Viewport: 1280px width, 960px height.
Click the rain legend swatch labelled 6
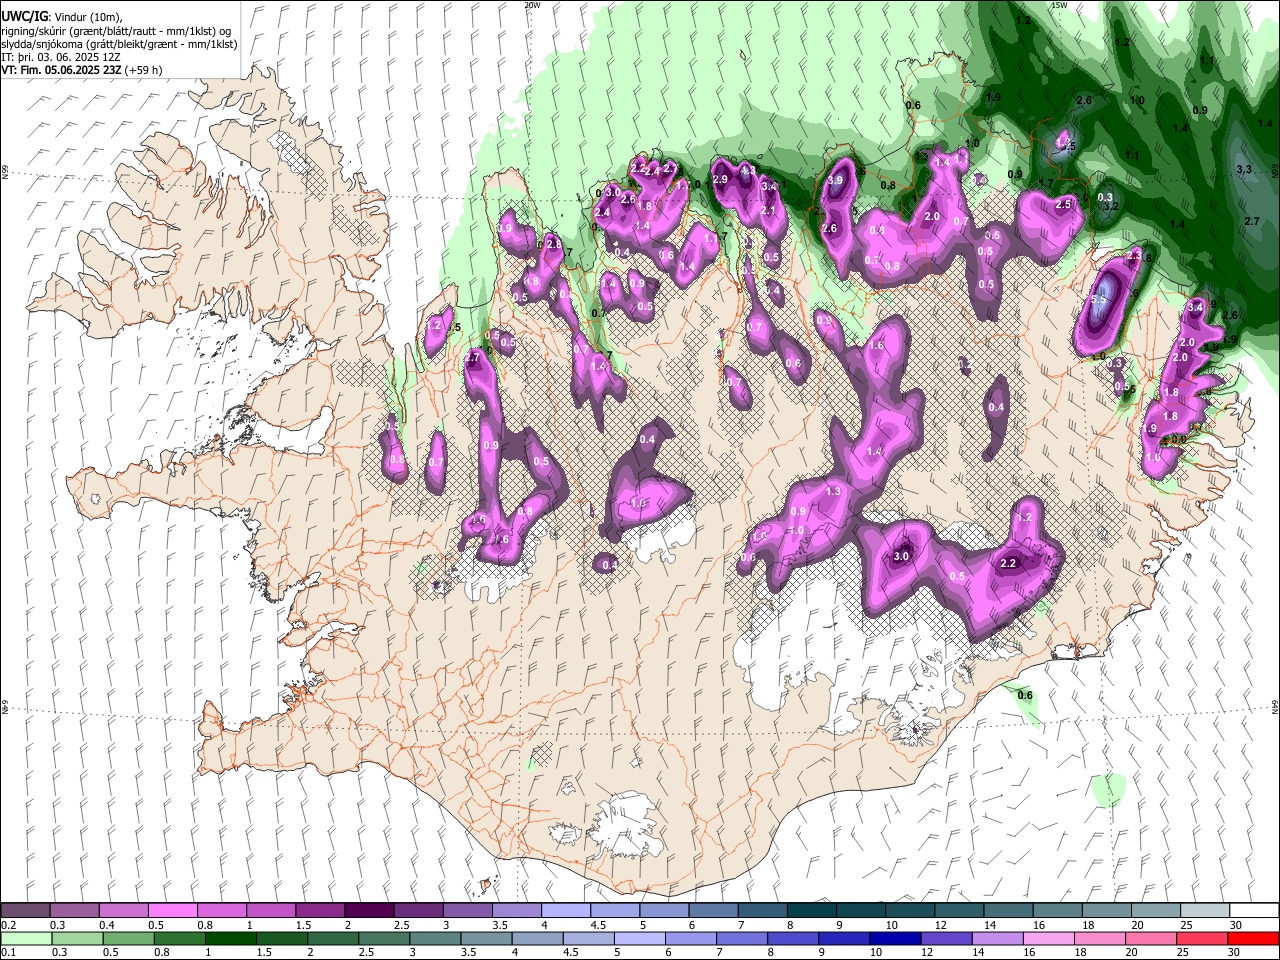690,938
